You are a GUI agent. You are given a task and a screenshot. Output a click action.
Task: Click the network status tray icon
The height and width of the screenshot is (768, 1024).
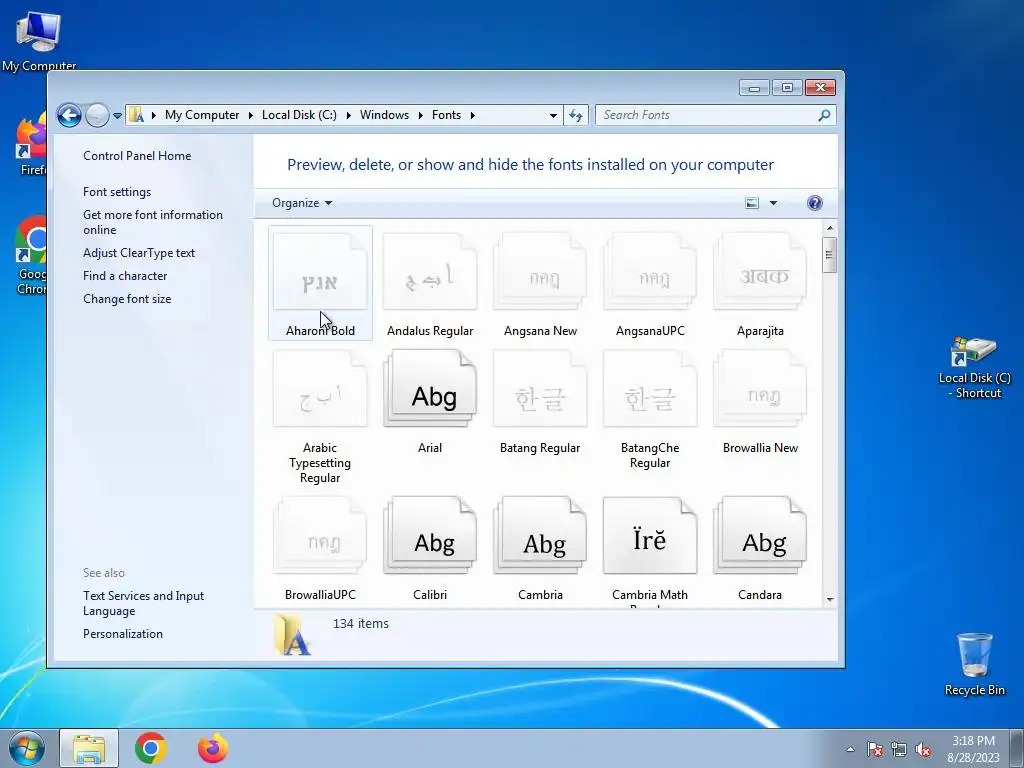[x=899, y=749]
